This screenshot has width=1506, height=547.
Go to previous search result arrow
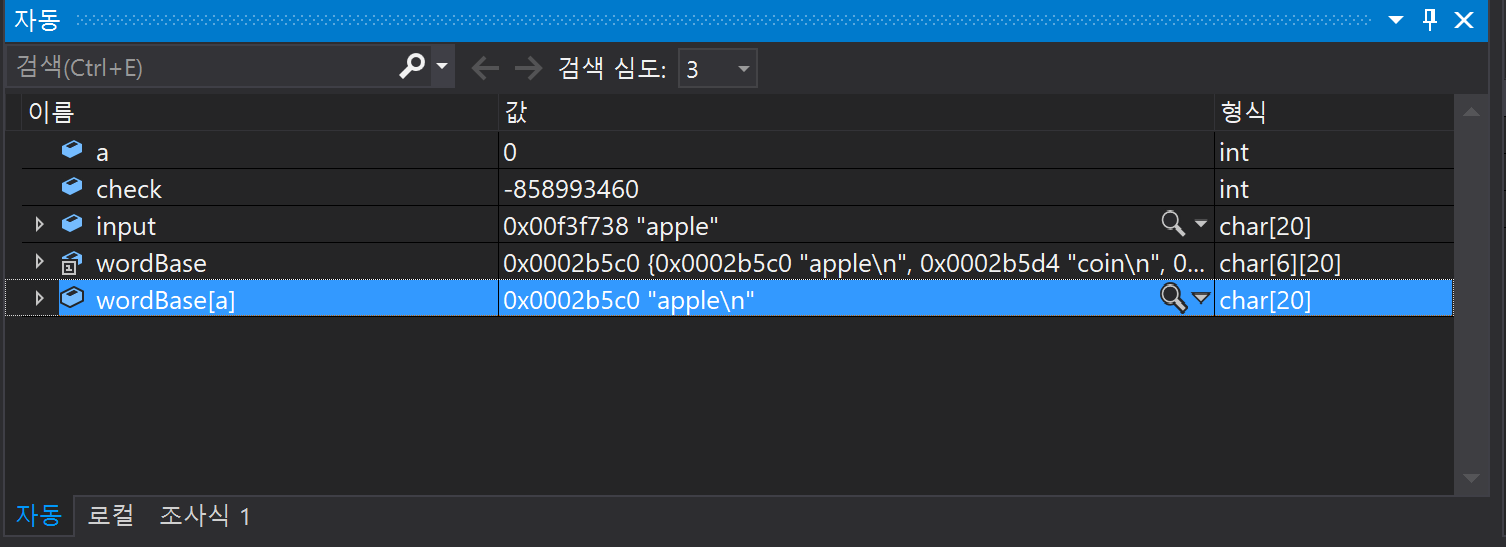click(485, 68)
